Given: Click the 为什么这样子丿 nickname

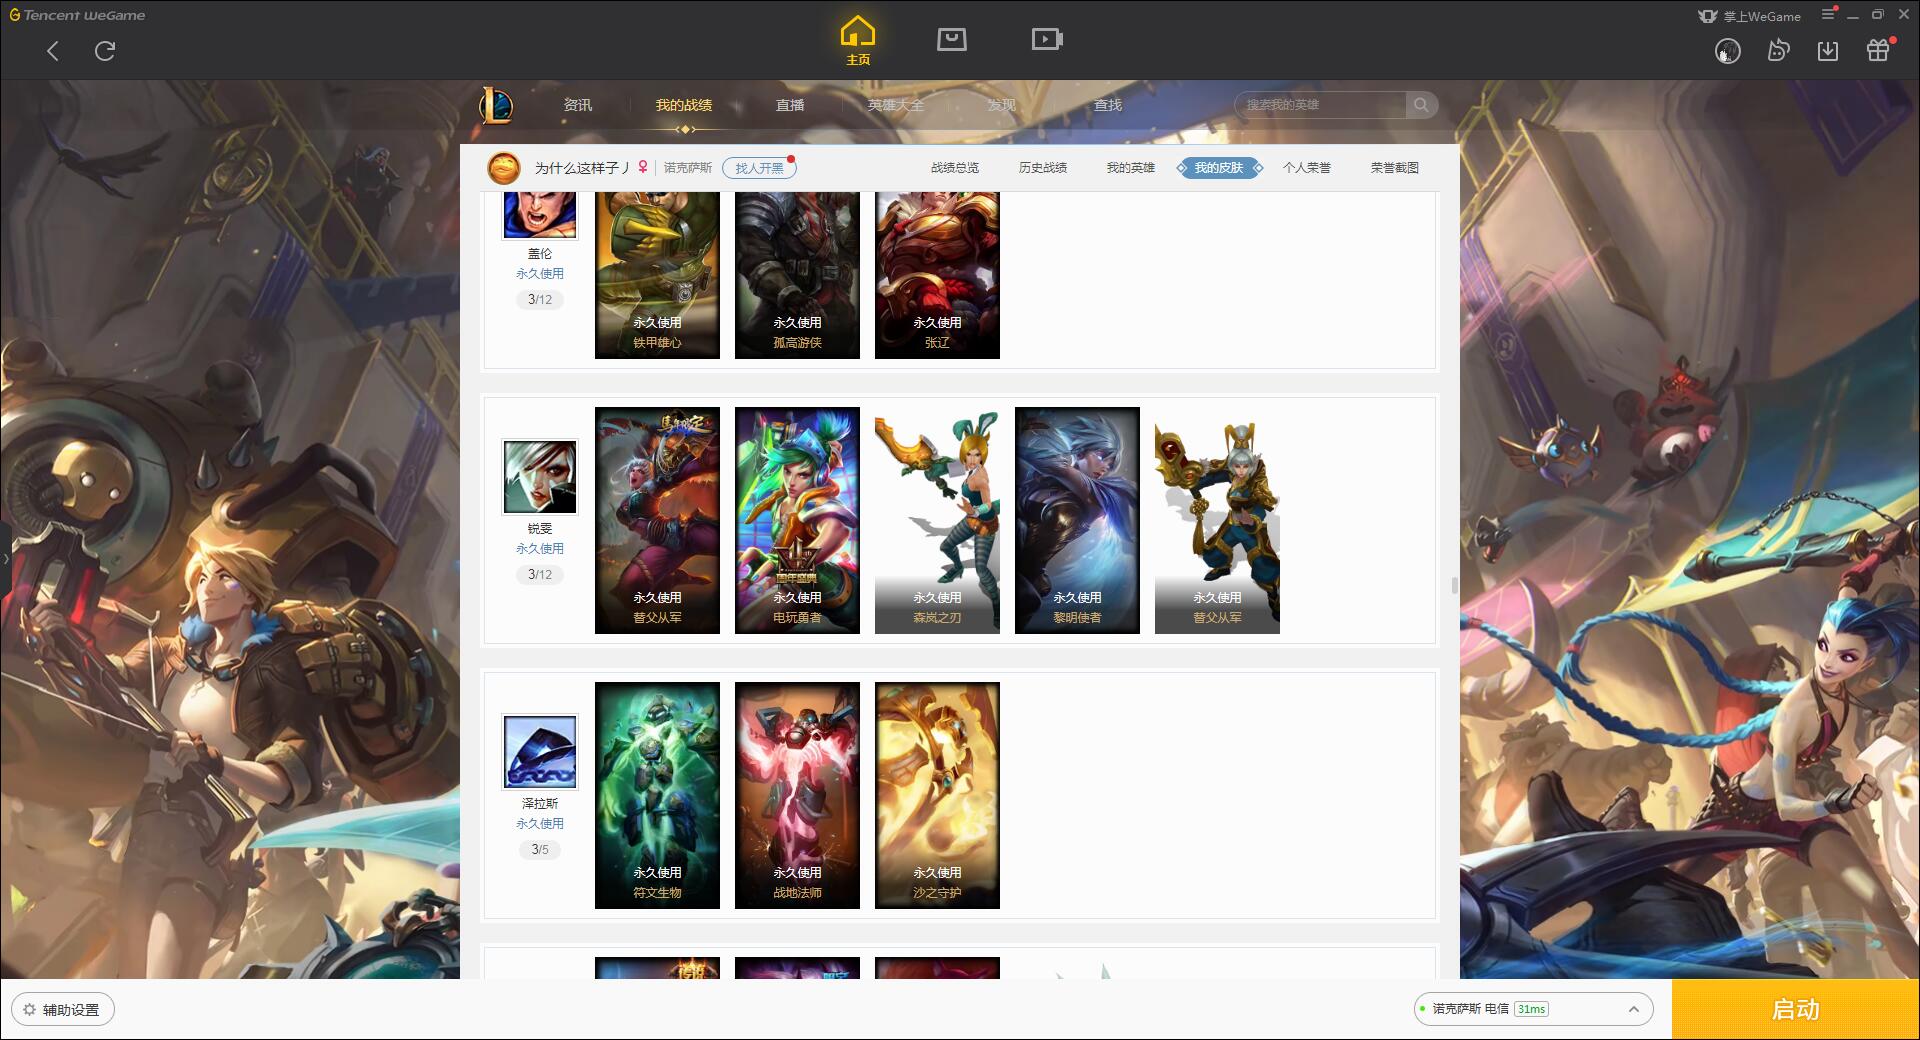Looking at the screenshot, I should click(x=582, y=168).
